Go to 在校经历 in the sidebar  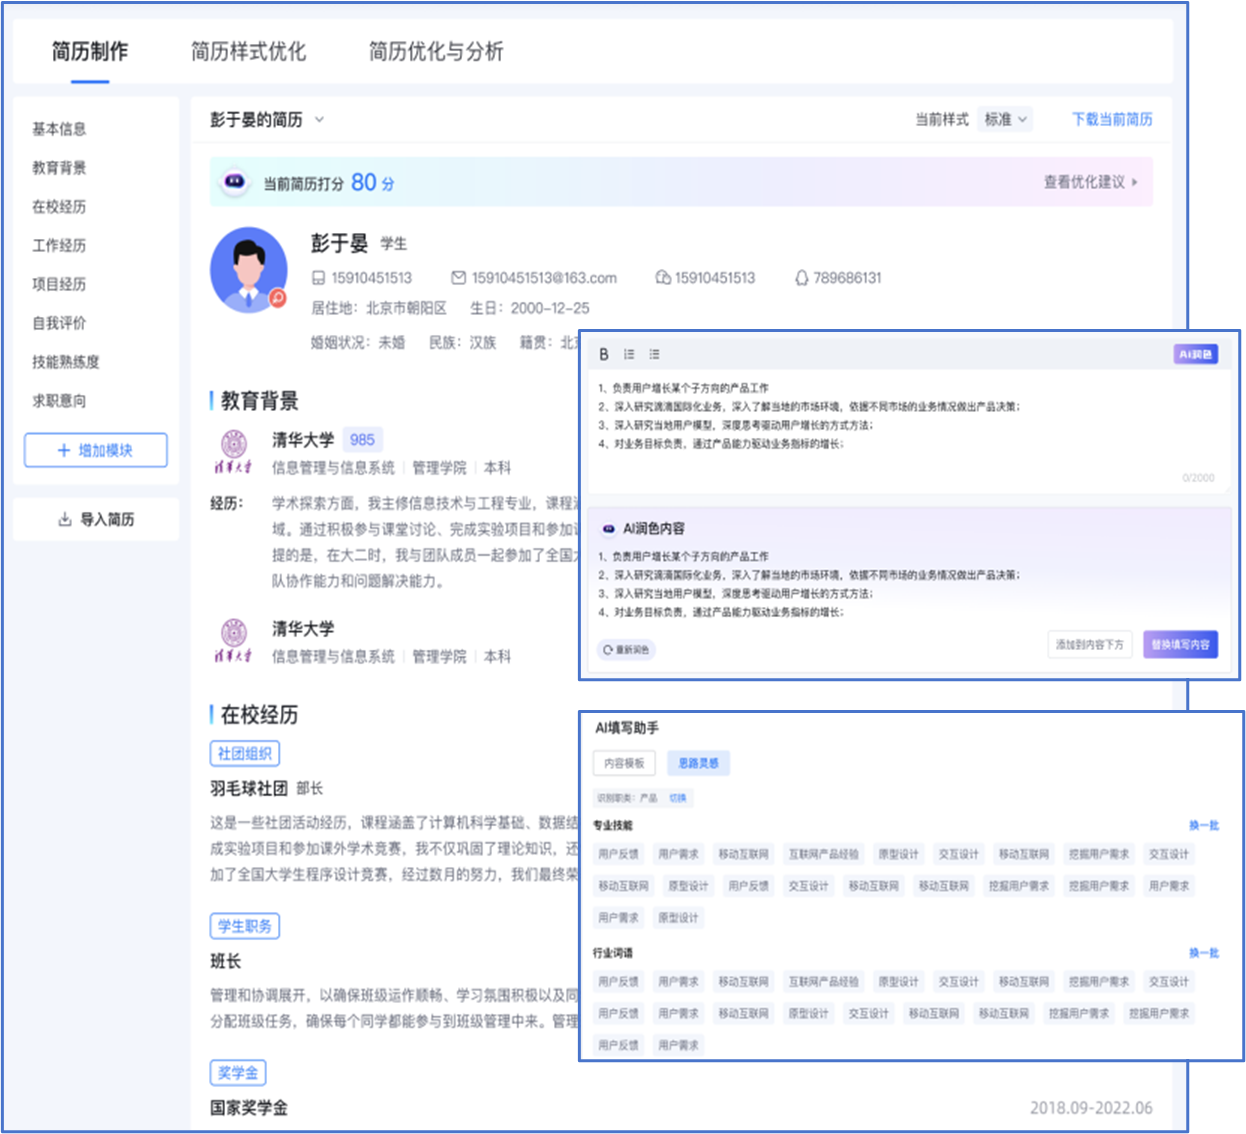point(59,207)
